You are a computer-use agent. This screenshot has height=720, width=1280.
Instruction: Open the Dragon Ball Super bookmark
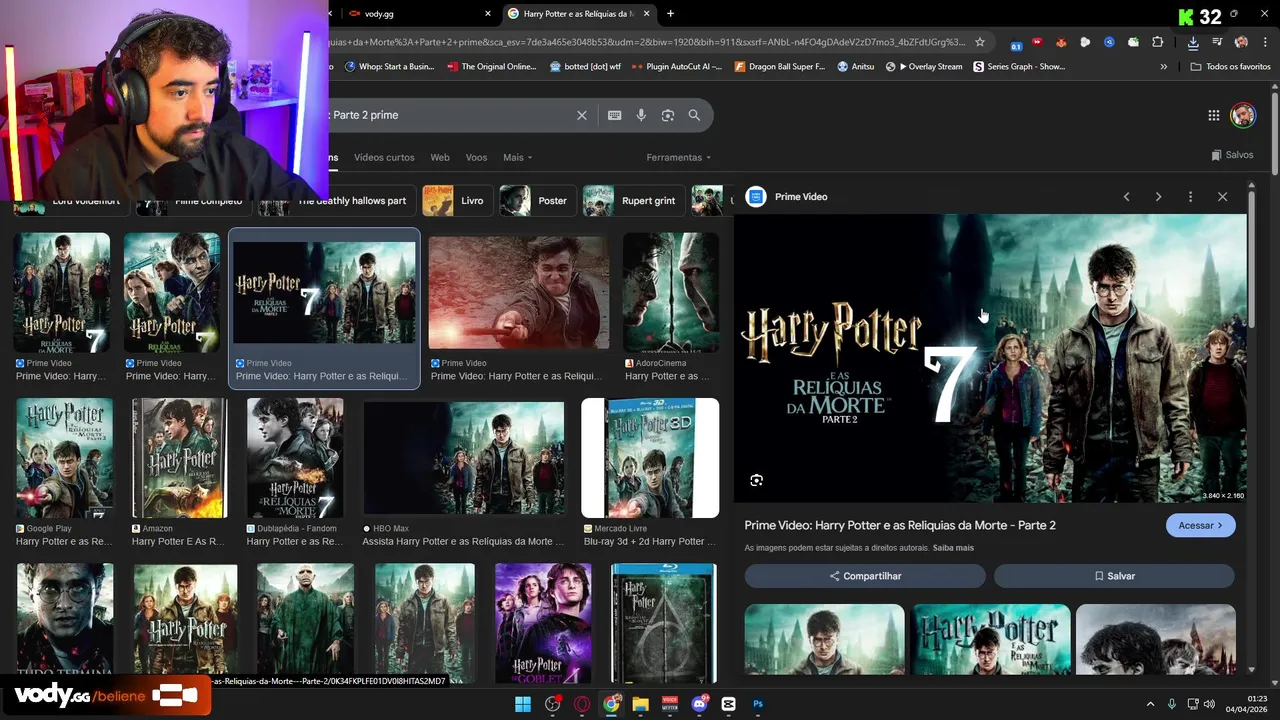tap(780, 67)
